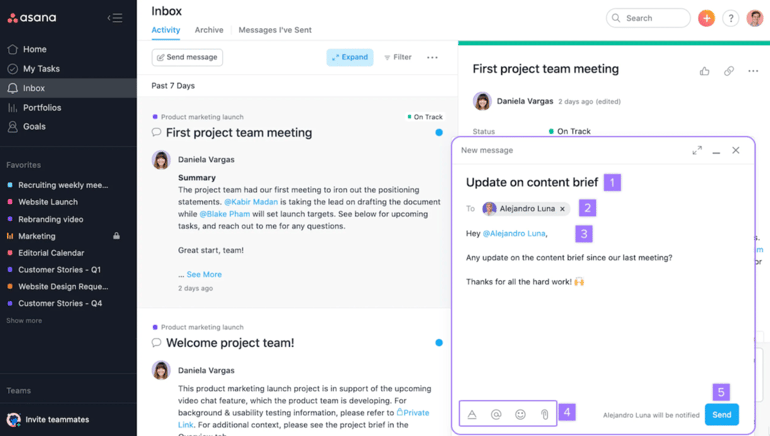The image size is (770, 436).
Task: Select Inbox in the sidebar
Action: click(68, 88)
